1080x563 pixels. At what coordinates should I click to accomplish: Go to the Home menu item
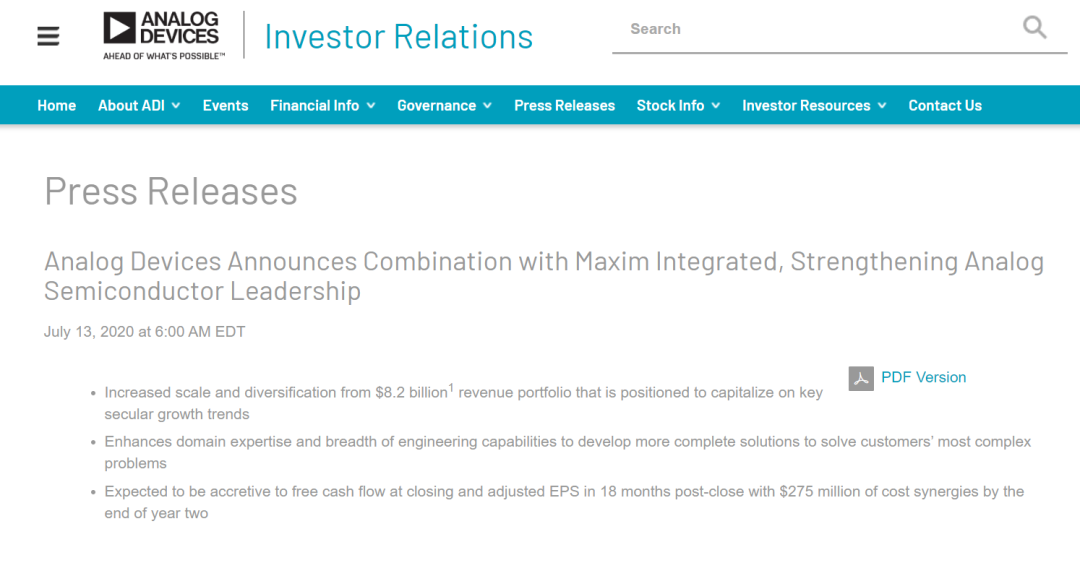point(56,105)
